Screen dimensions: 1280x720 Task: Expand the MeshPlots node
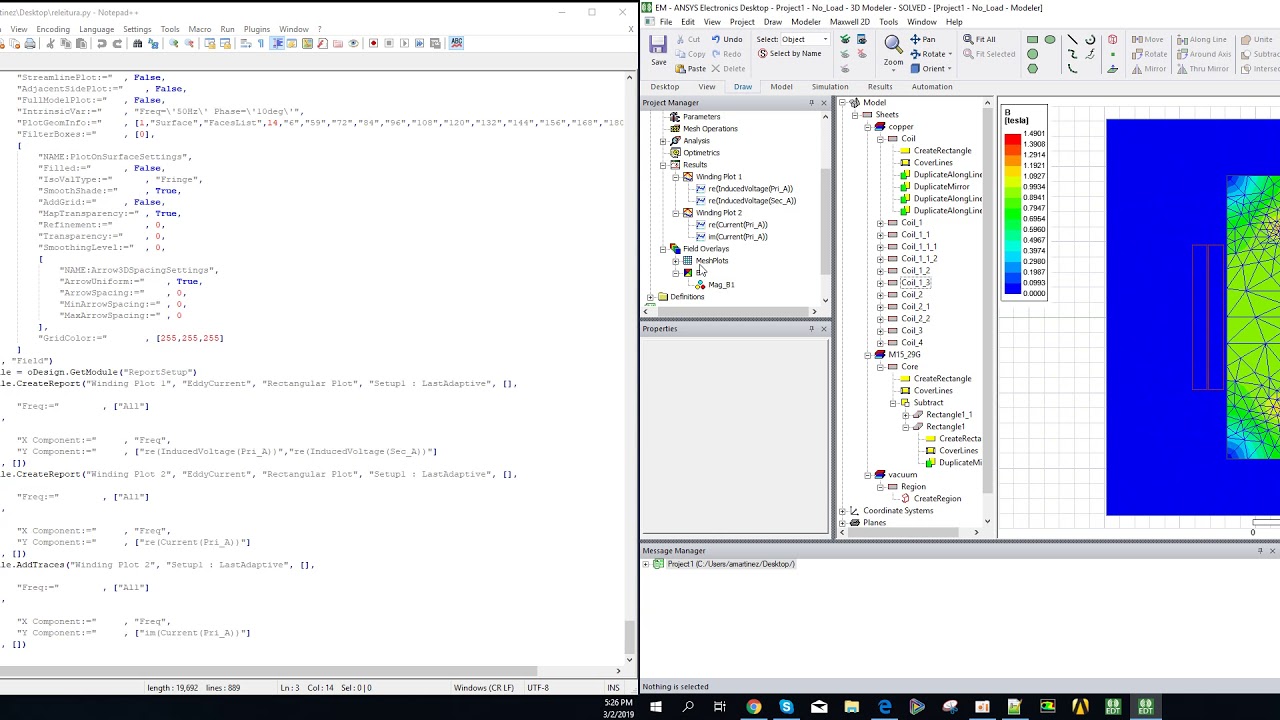coord(675,261)
